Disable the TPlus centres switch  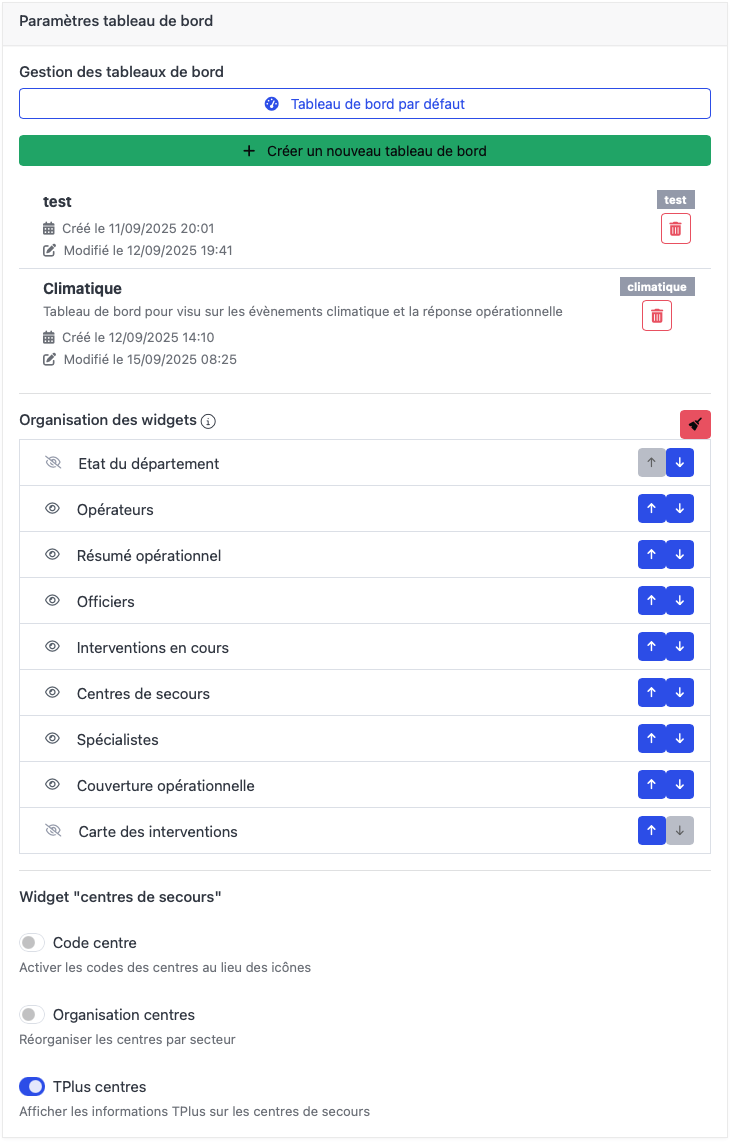pyautogui.click(x=32, y=1087)
